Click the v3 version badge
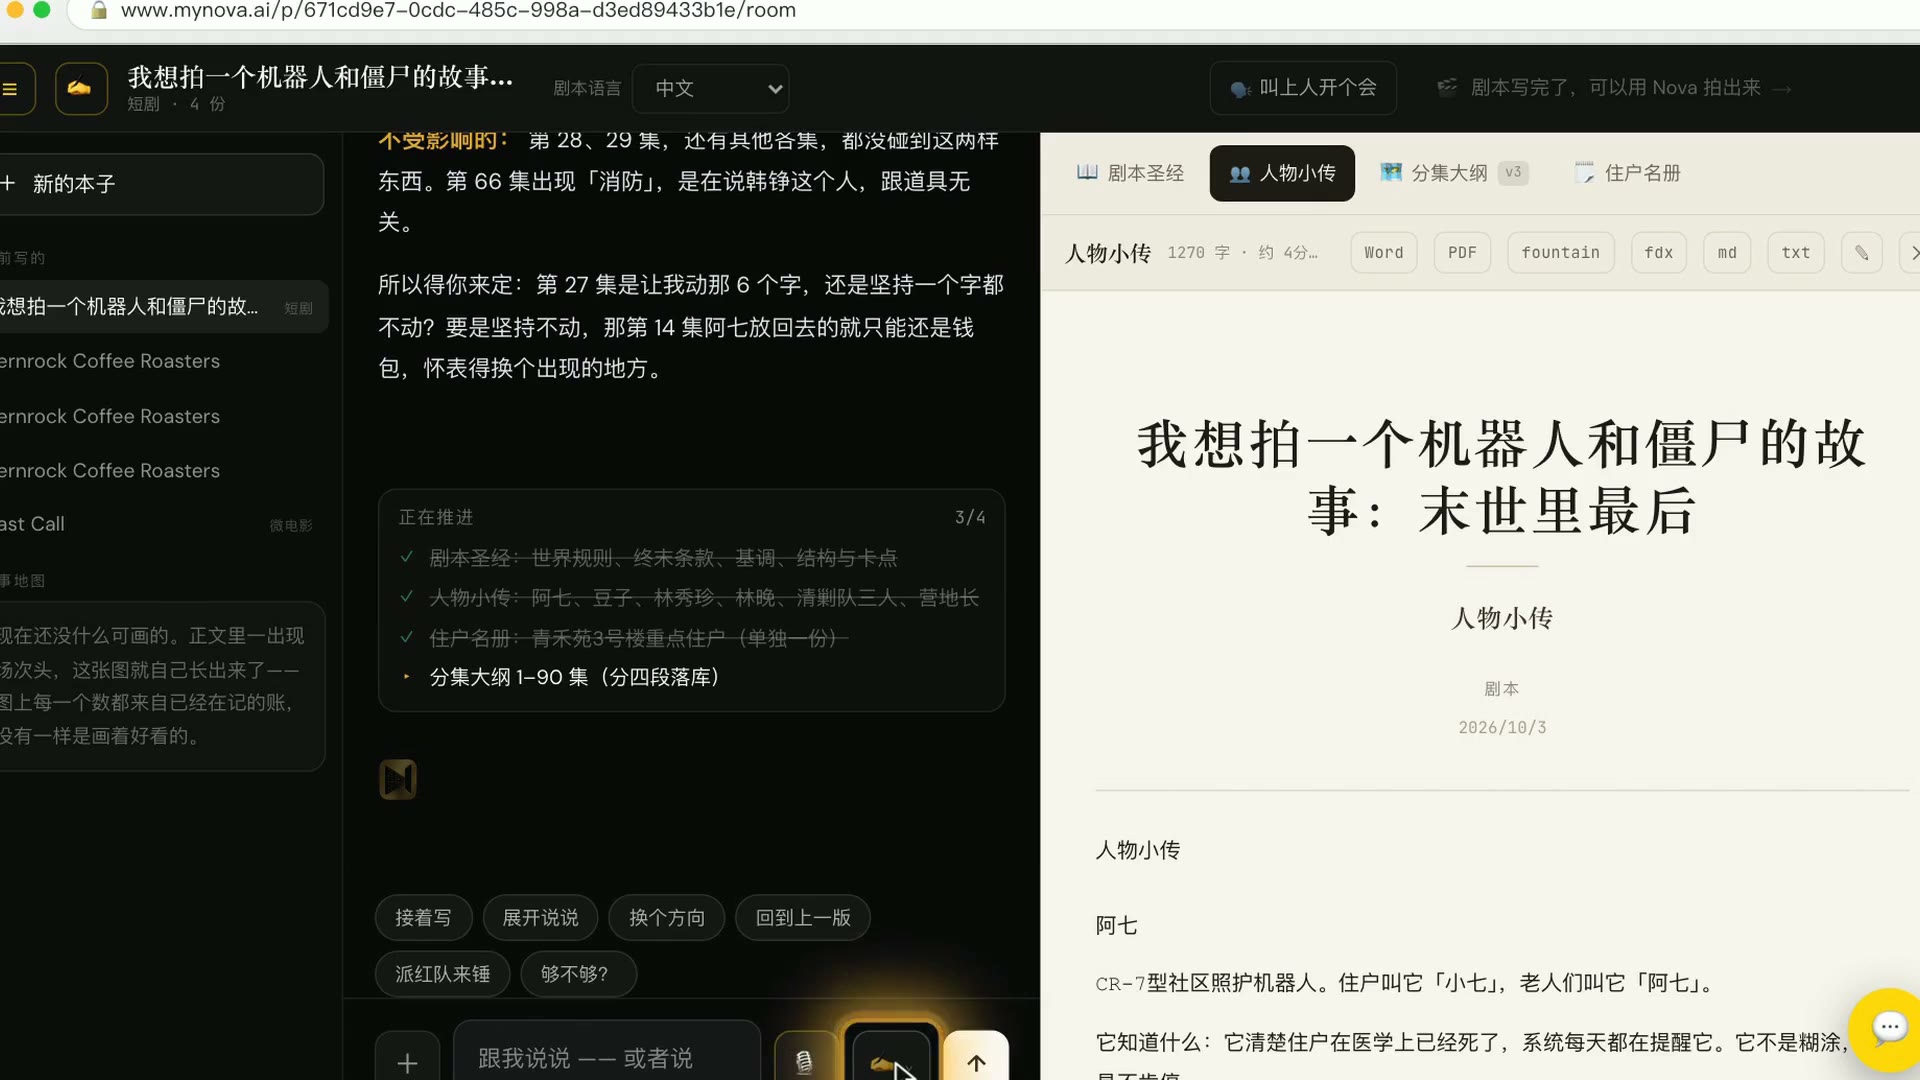The image size is (1920, 1080). [x=1513, y=173]
